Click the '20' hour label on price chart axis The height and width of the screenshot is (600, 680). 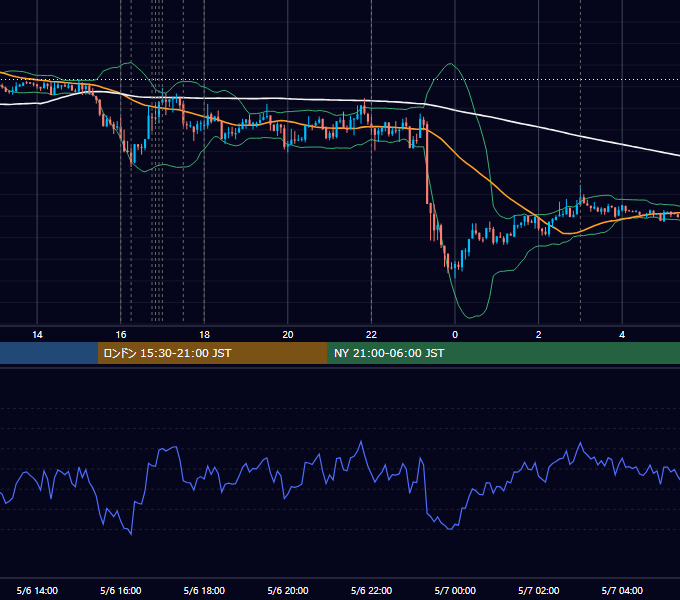pyautogui.click(x=288, y=335)
